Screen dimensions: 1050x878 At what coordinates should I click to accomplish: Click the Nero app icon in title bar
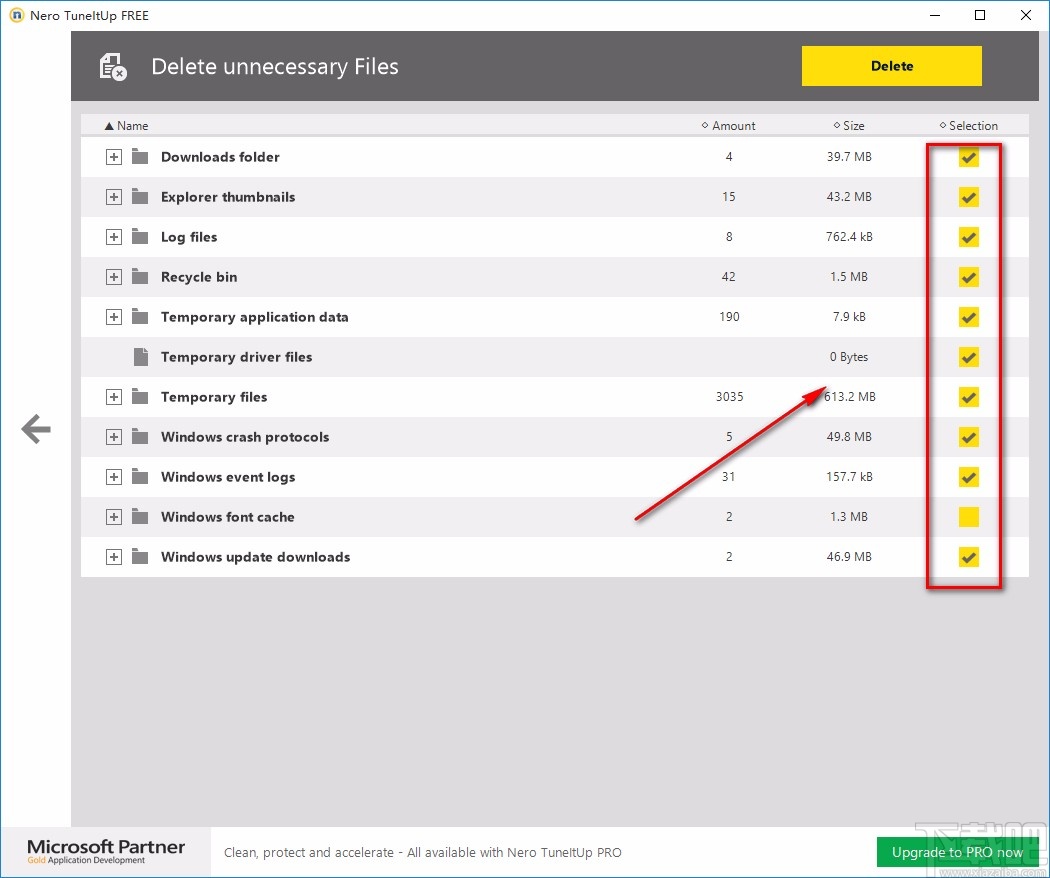tap(16, 16)
